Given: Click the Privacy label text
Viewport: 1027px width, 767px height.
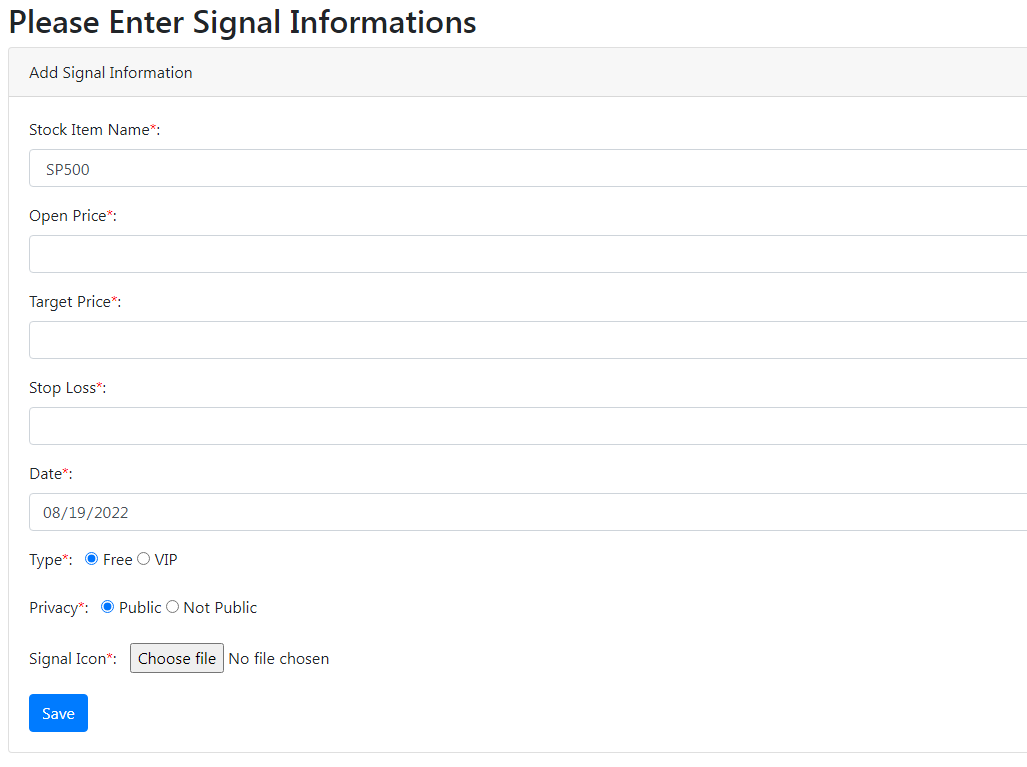Looking at the screenshot, I should pyautogui.click(x=53, y=608).
